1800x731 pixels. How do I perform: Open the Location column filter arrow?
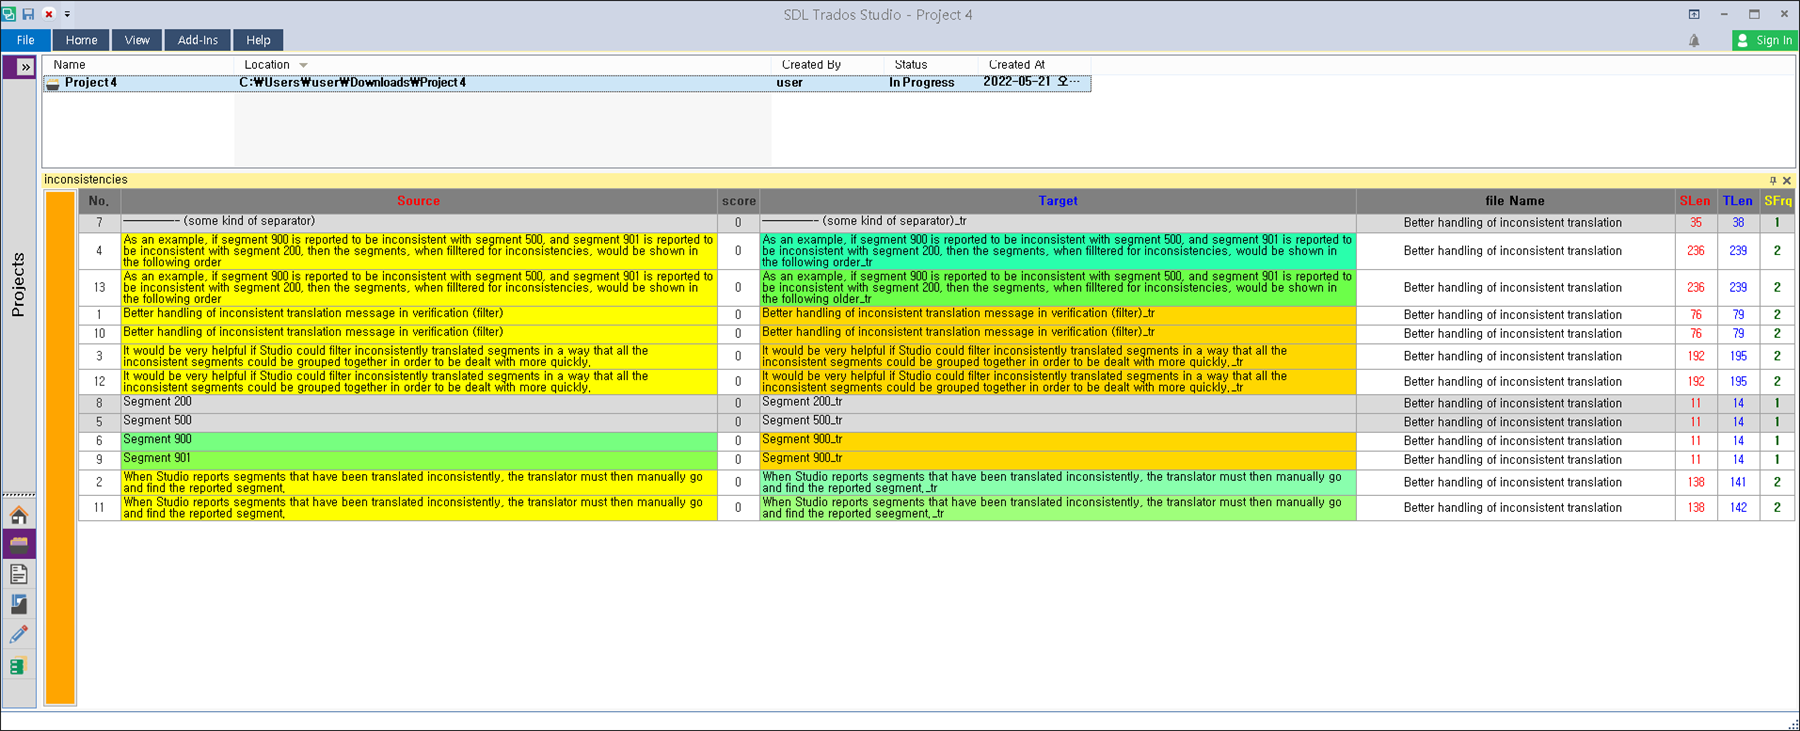pos(303,65)
